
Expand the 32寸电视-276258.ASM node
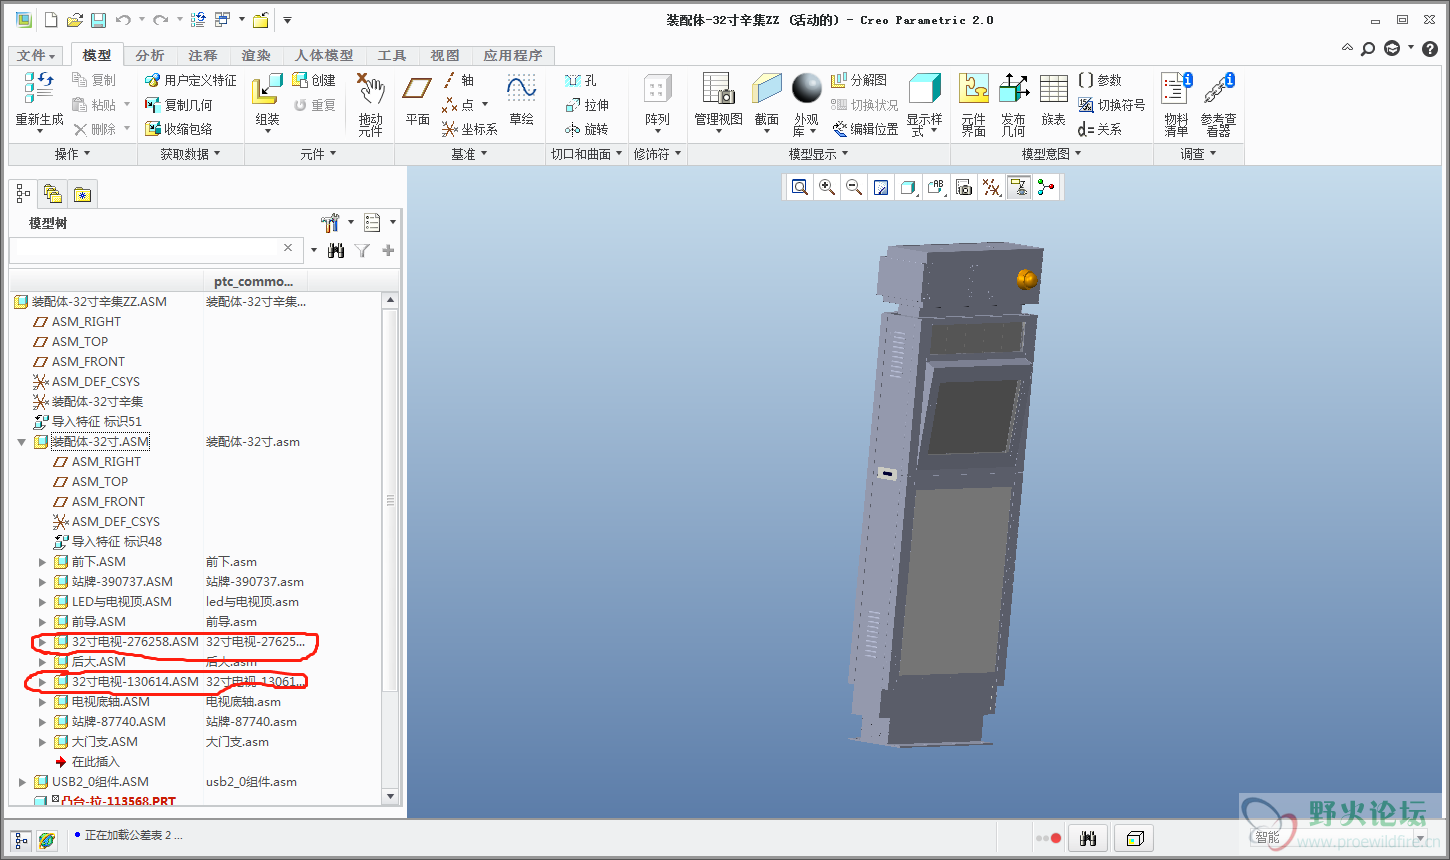coord(42,642)
